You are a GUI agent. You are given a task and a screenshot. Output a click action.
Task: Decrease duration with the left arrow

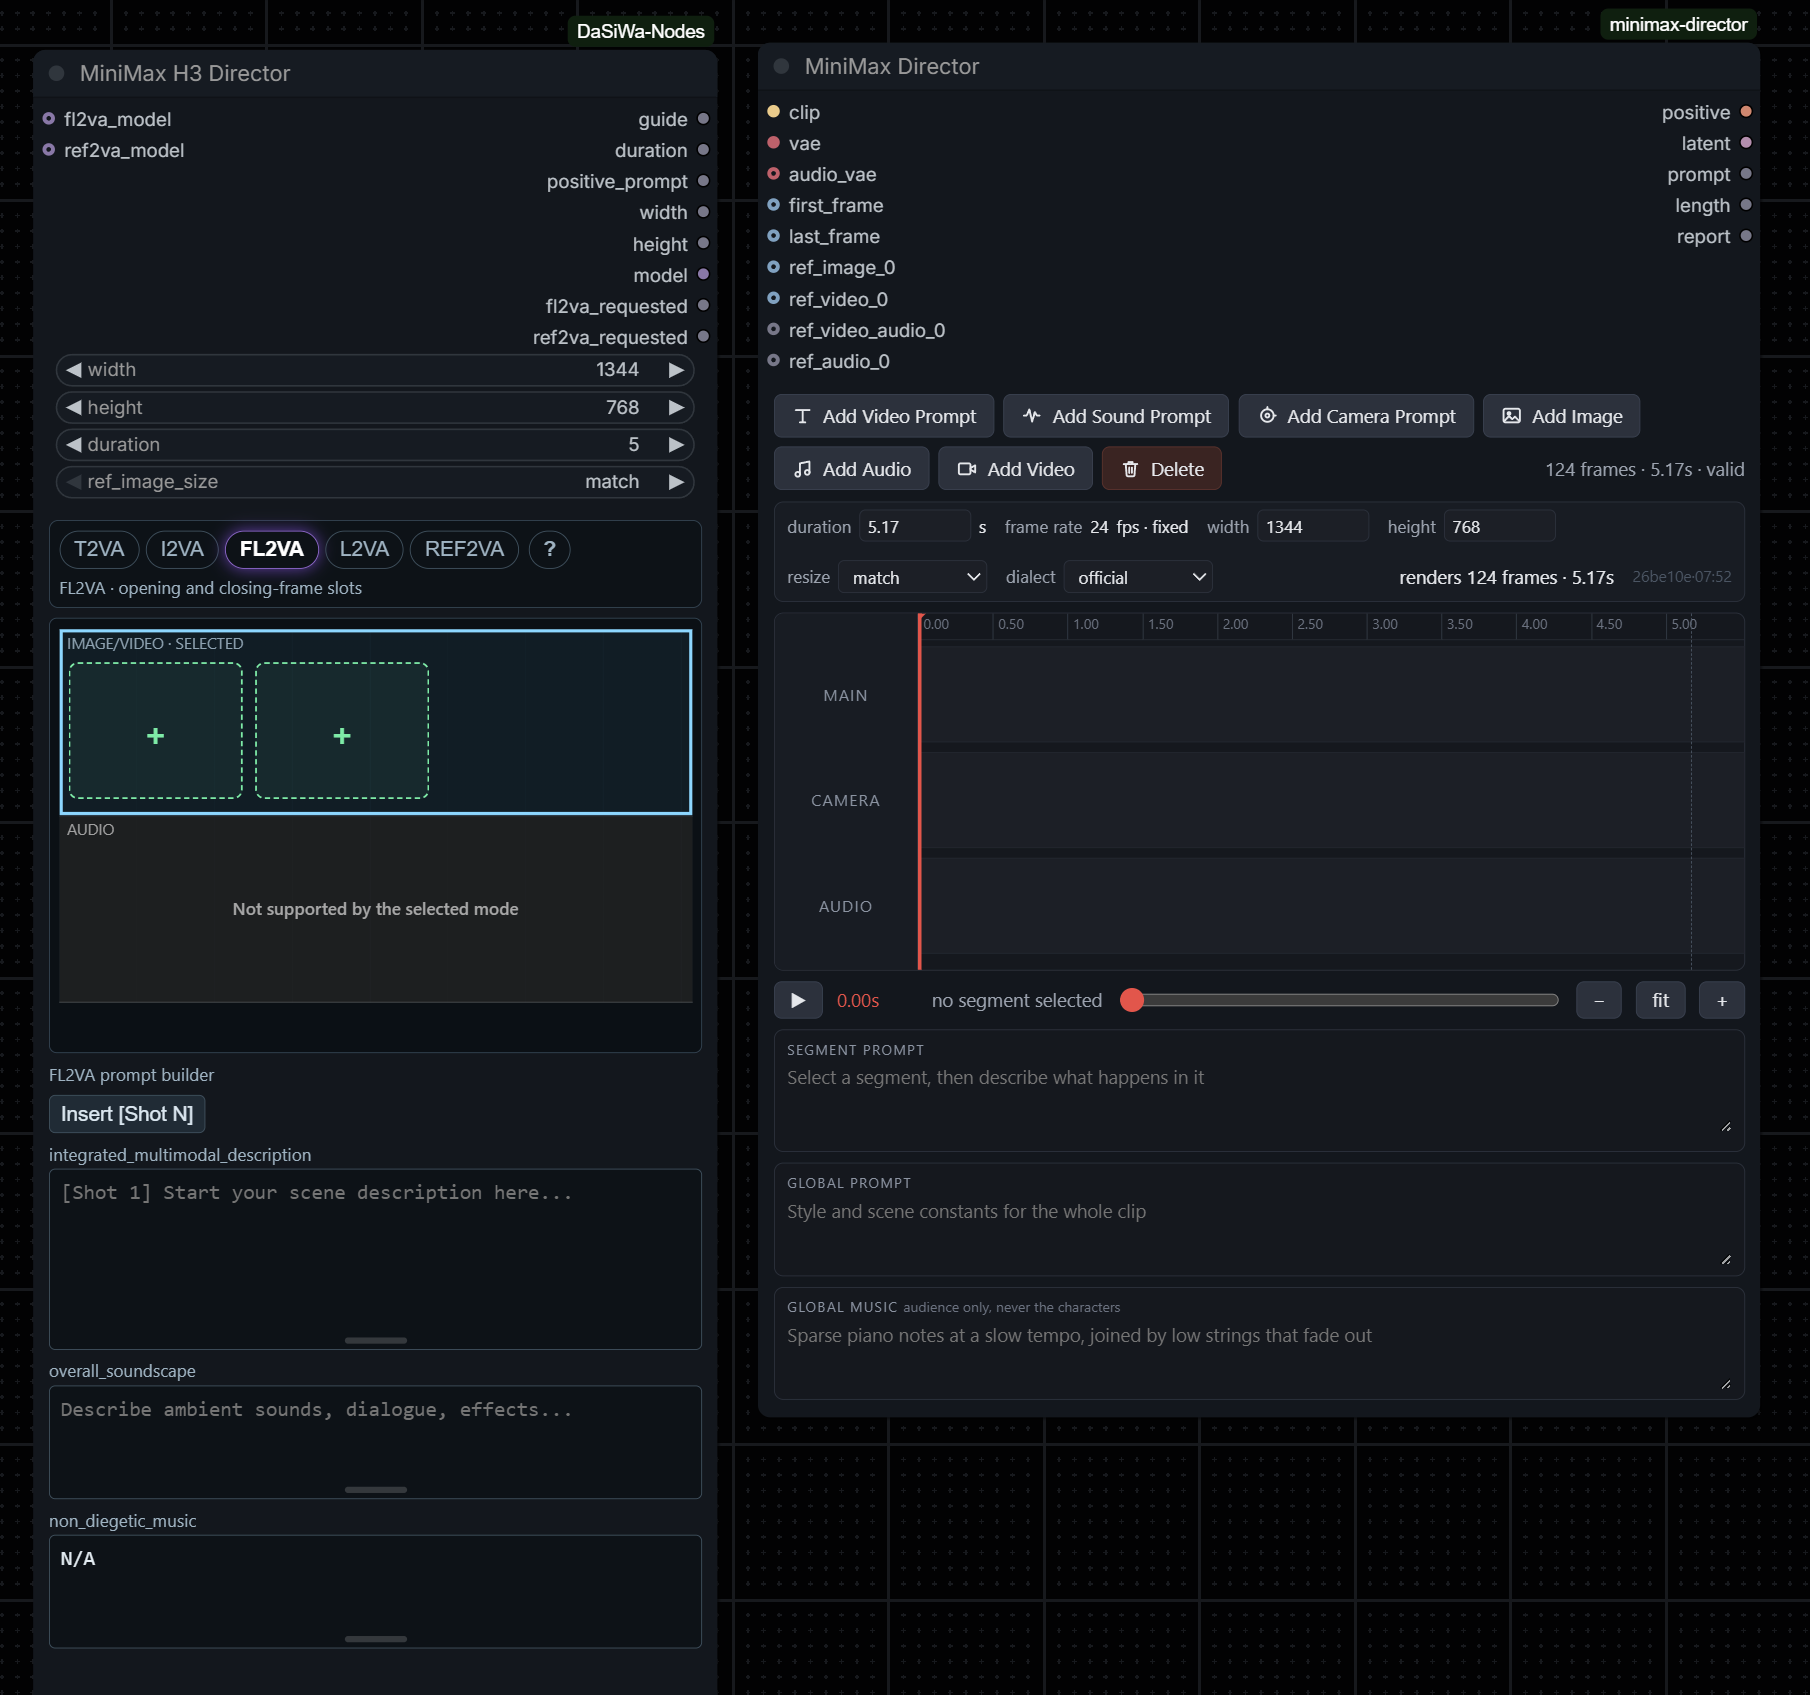(73, 444)
